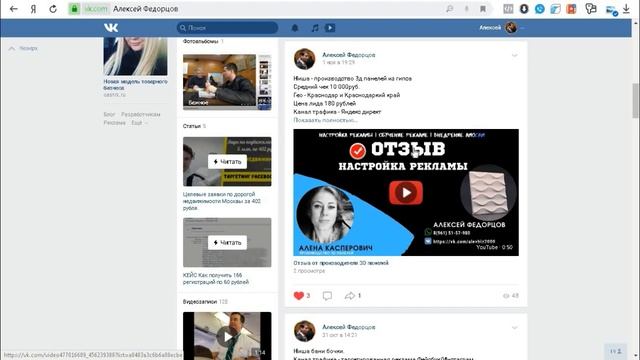Viewport: 640px width, 360px height.
Task: Open the Реклама footer link
Action: [x=114, y=122]
